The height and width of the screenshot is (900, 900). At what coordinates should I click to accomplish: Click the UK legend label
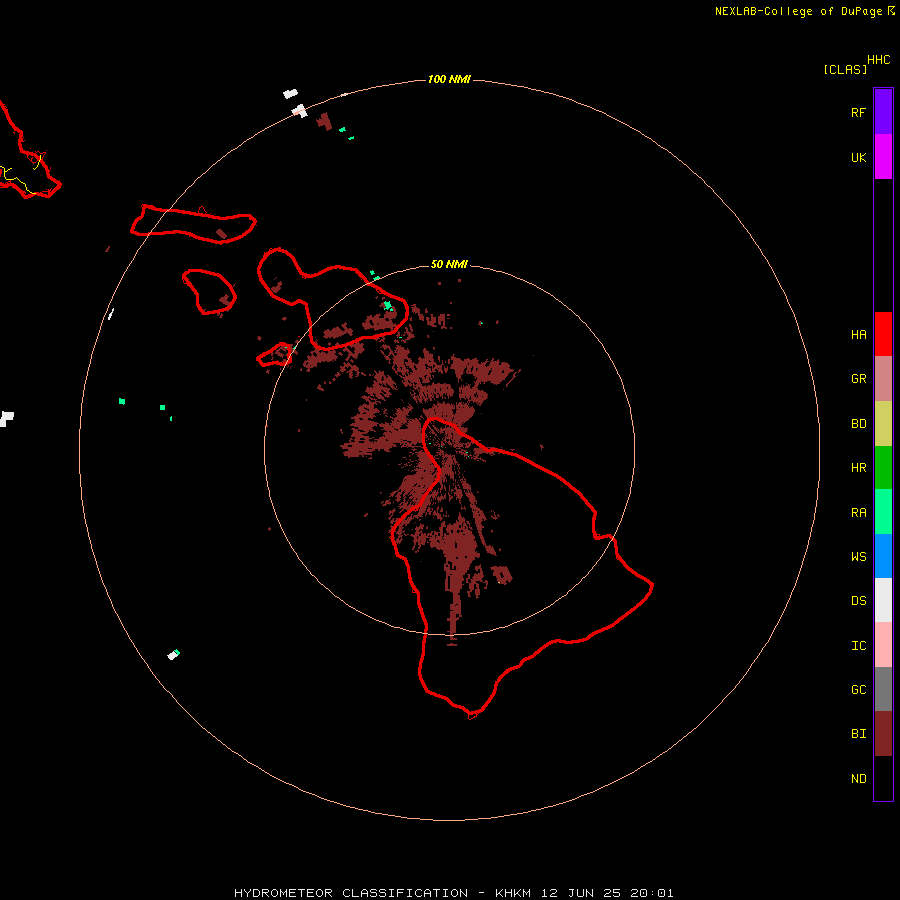coord(858,157)
